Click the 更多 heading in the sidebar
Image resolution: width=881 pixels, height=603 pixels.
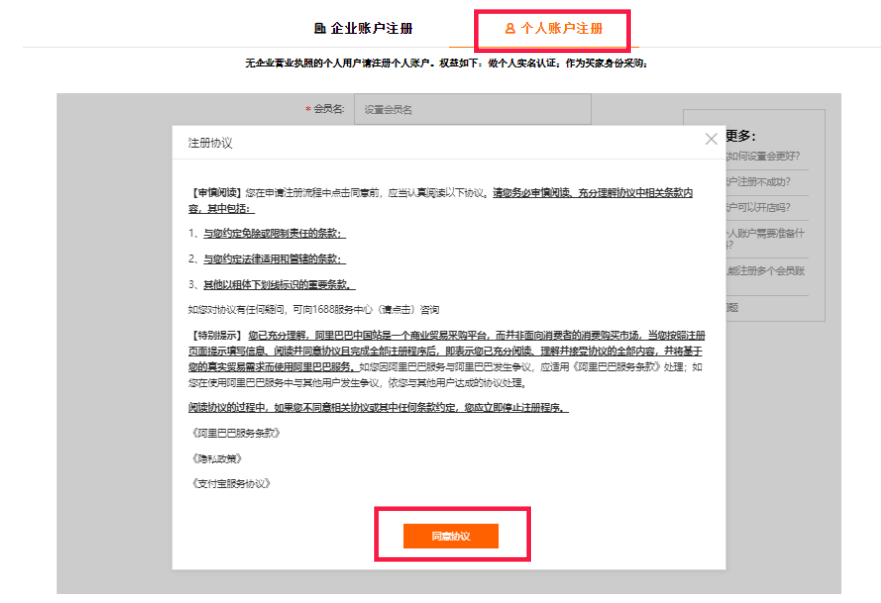[741, 135]
